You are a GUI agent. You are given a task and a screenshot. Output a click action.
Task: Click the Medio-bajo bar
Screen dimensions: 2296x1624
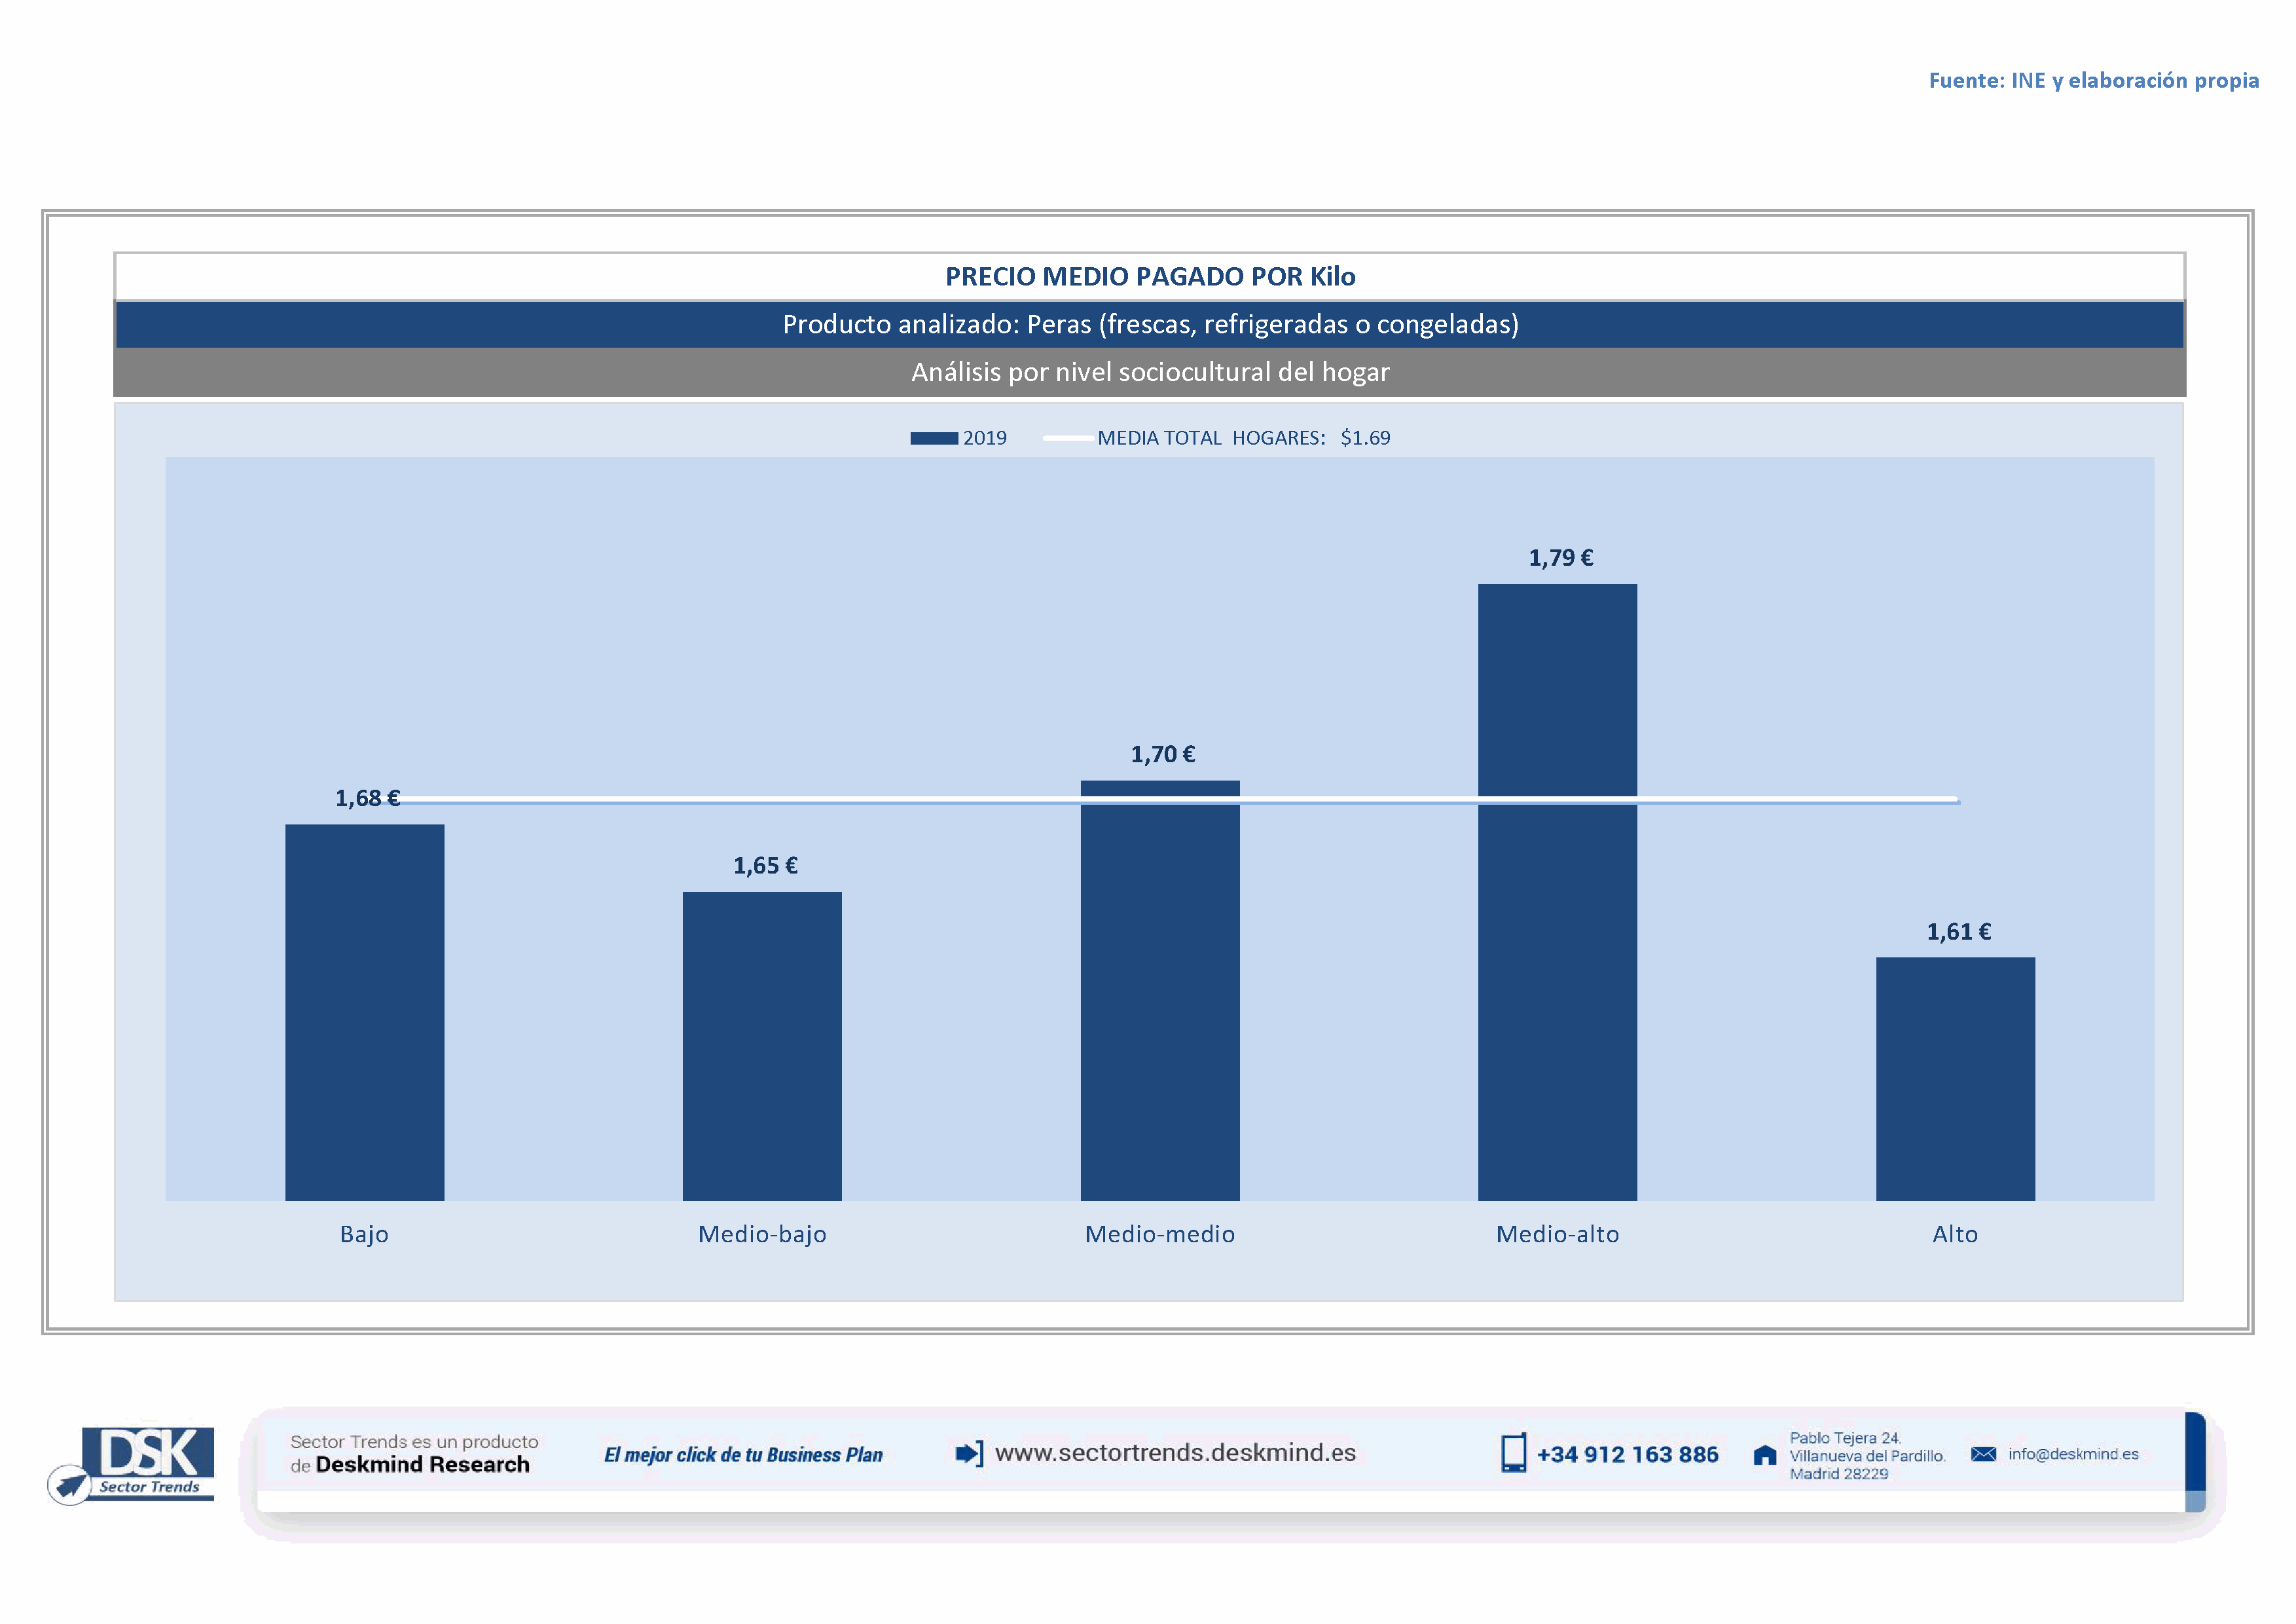point(762,1045)
